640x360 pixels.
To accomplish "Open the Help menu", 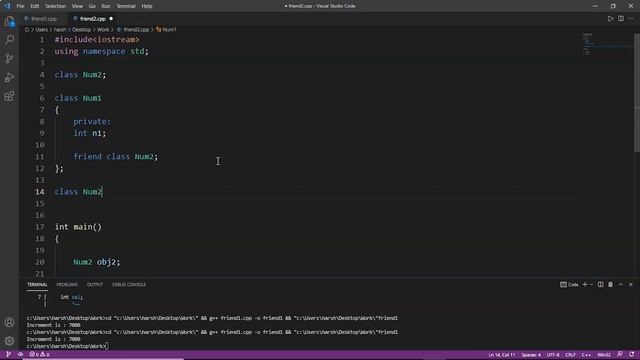I will pos(147,6).
